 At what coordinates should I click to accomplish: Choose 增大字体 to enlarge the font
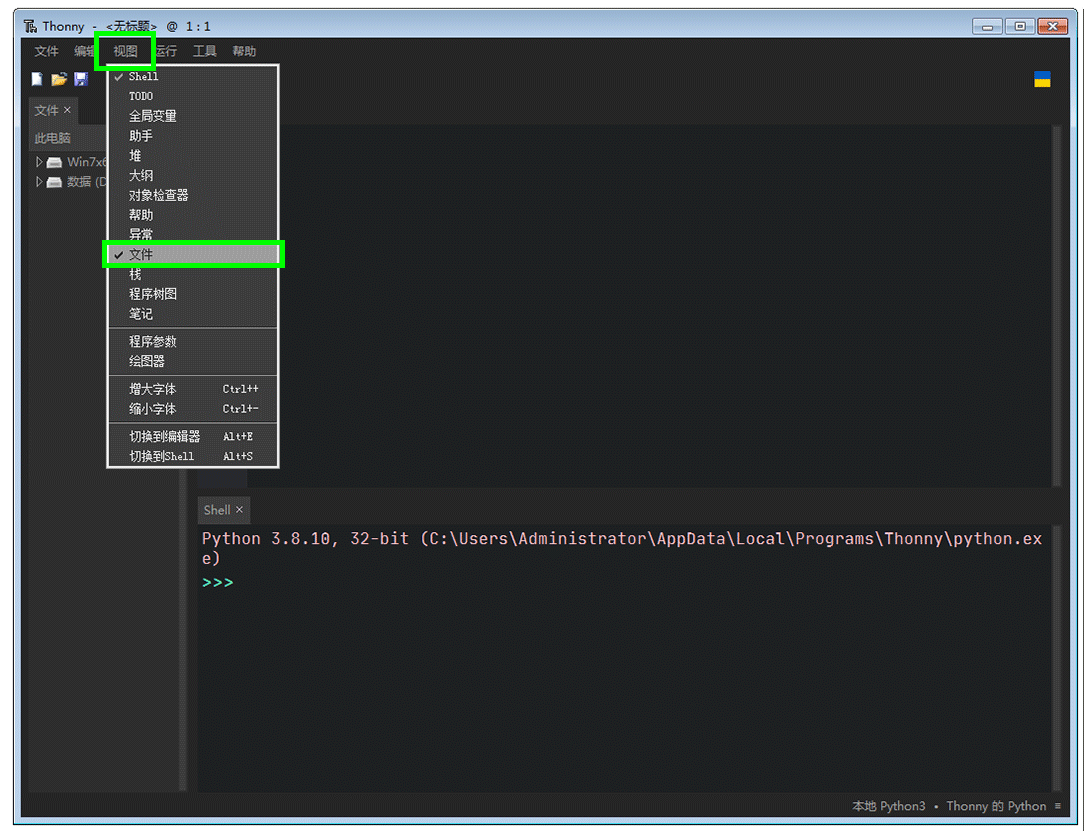click(193, 389)
